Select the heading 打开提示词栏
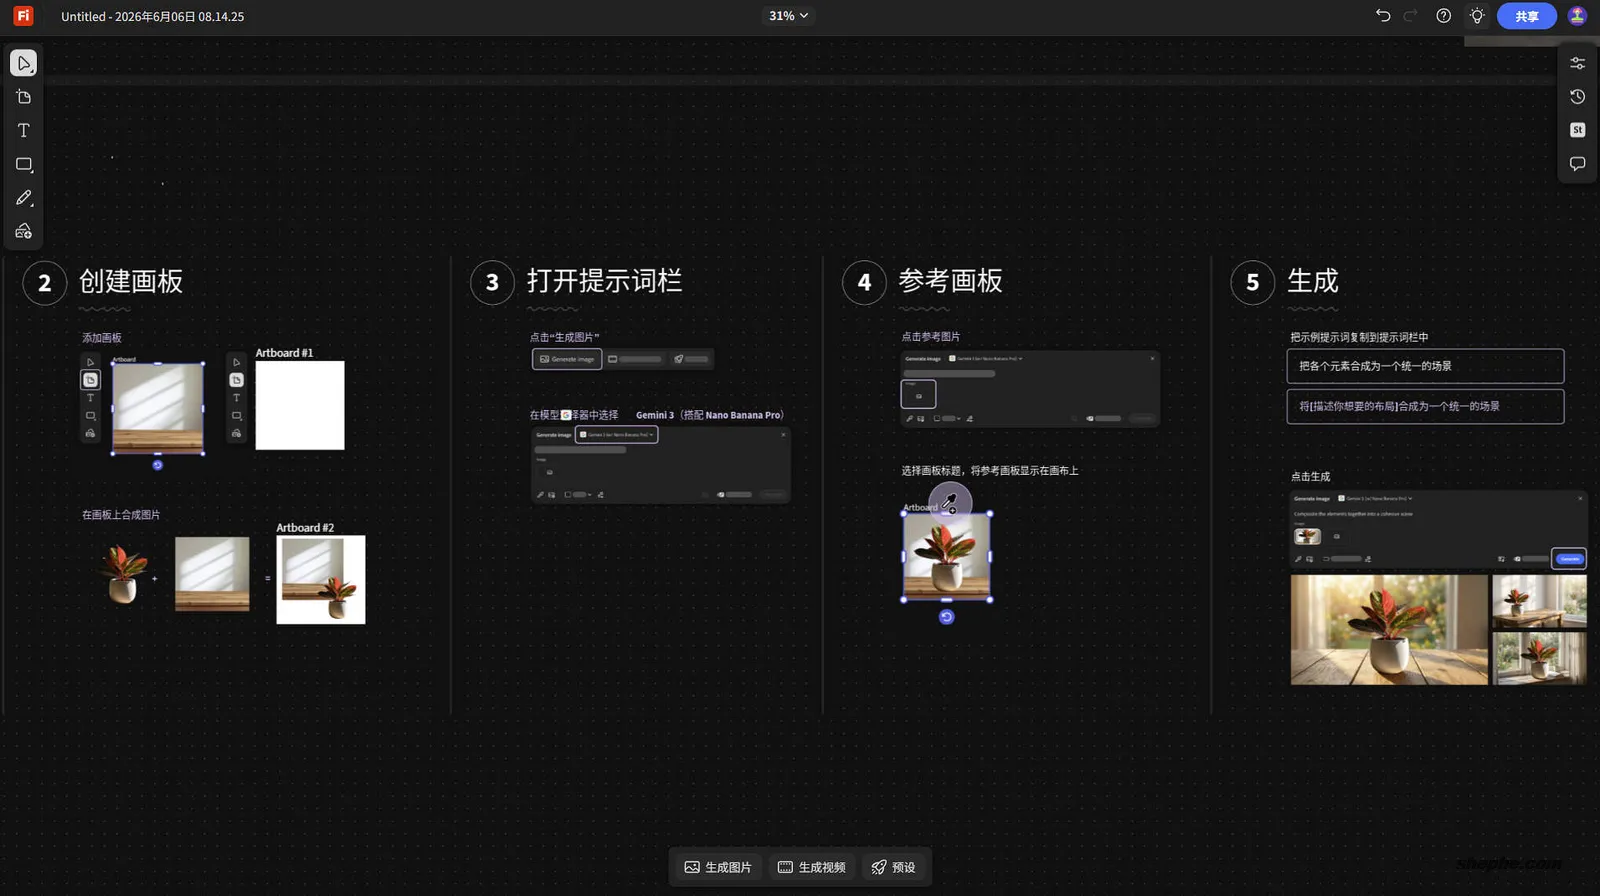This screenshot has height=896, width=1600. [x=604, y=281]
